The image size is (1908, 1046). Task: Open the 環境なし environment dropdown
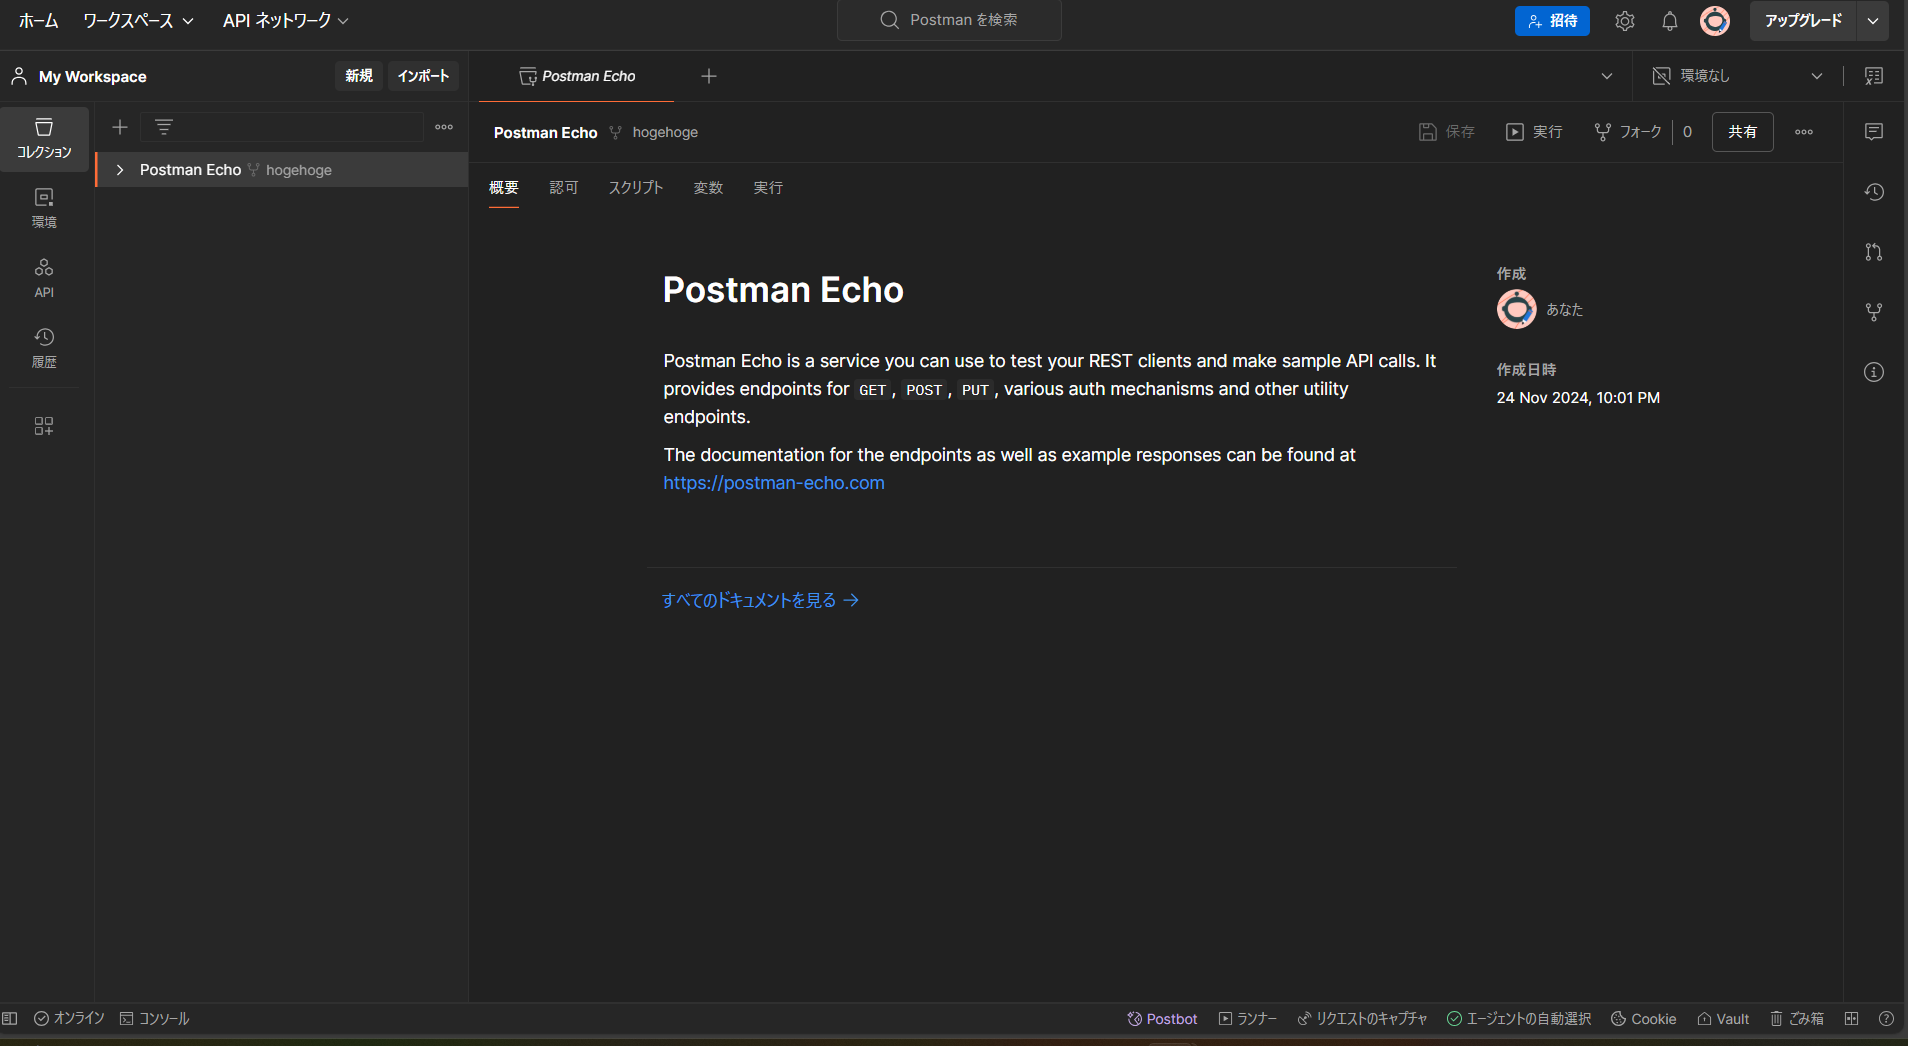1738,76
